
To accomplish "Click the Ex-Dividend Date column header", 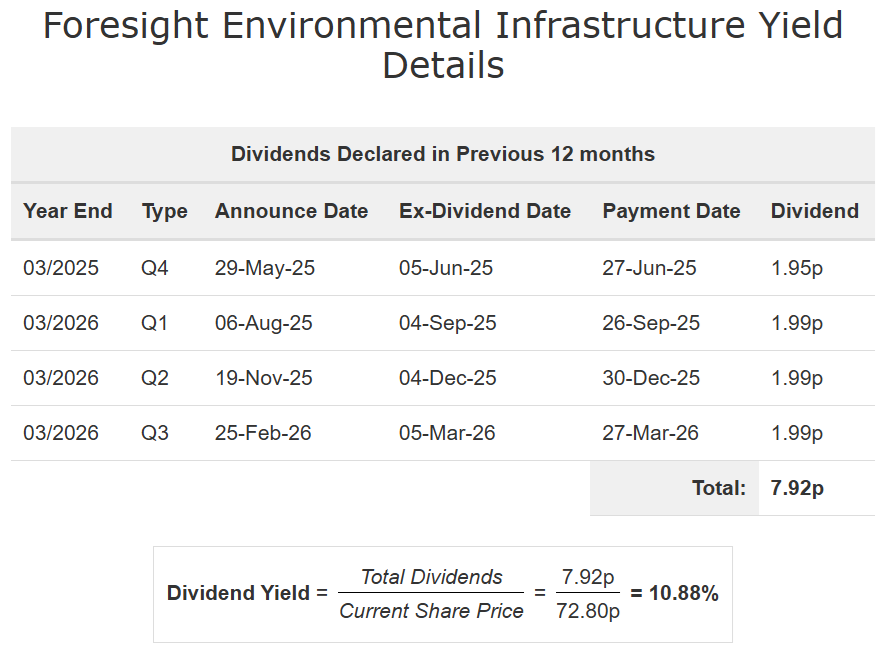I will pyautogui.click(x=485, y=211).
